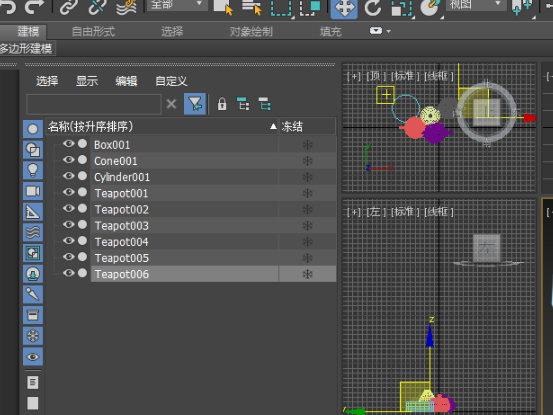This screenshot has width=553, height=415.
Task: Hide Teapot003 using its eye icon
Action: (x=68, y=224)
